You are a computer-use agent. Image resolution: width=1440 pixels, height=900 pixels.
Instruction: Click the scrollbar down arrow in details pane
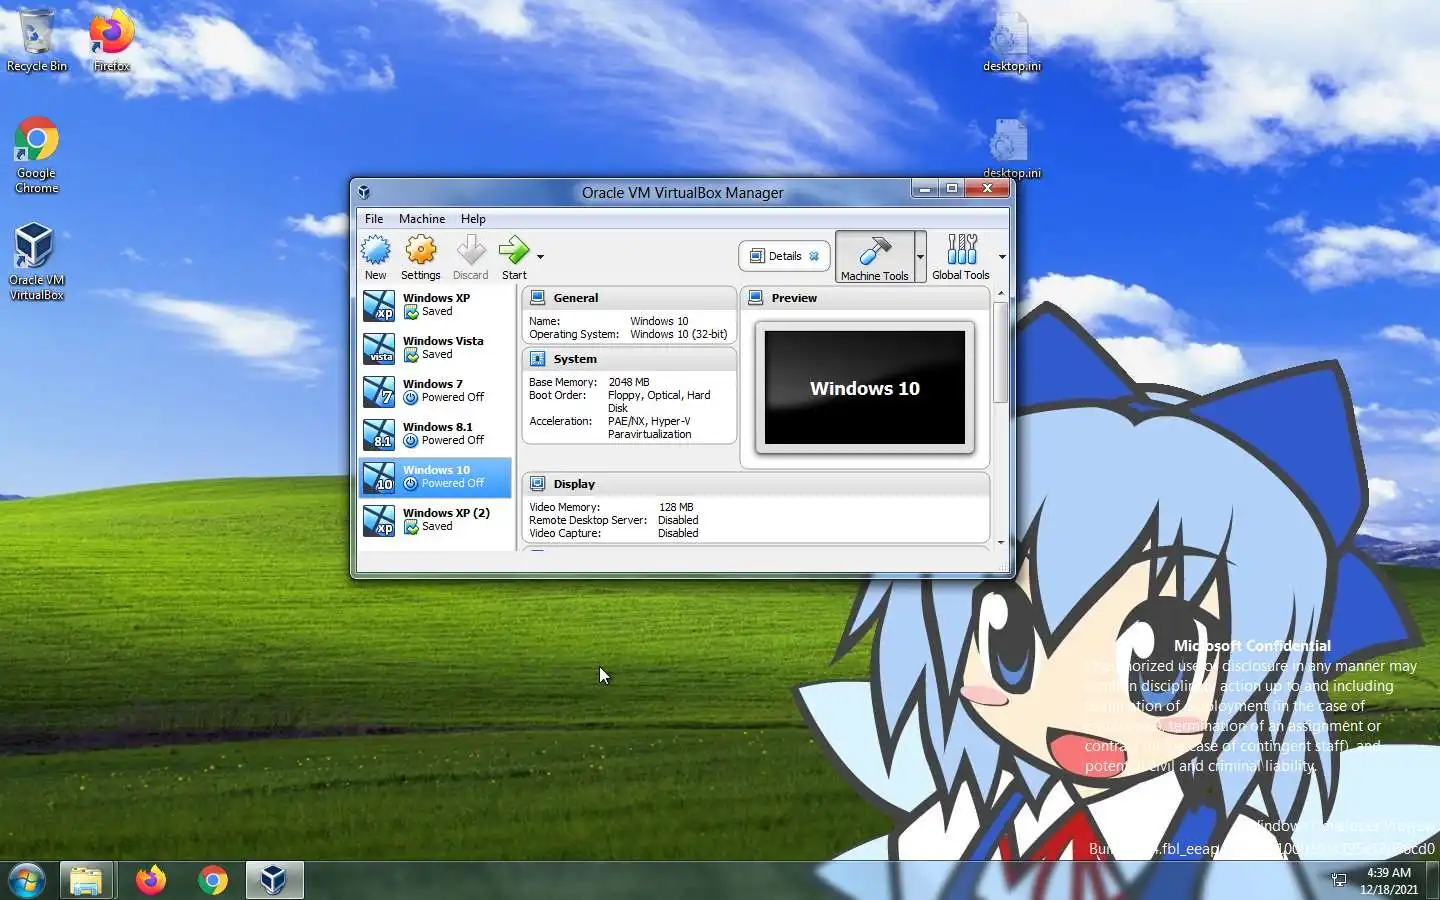click(1000, 542)
